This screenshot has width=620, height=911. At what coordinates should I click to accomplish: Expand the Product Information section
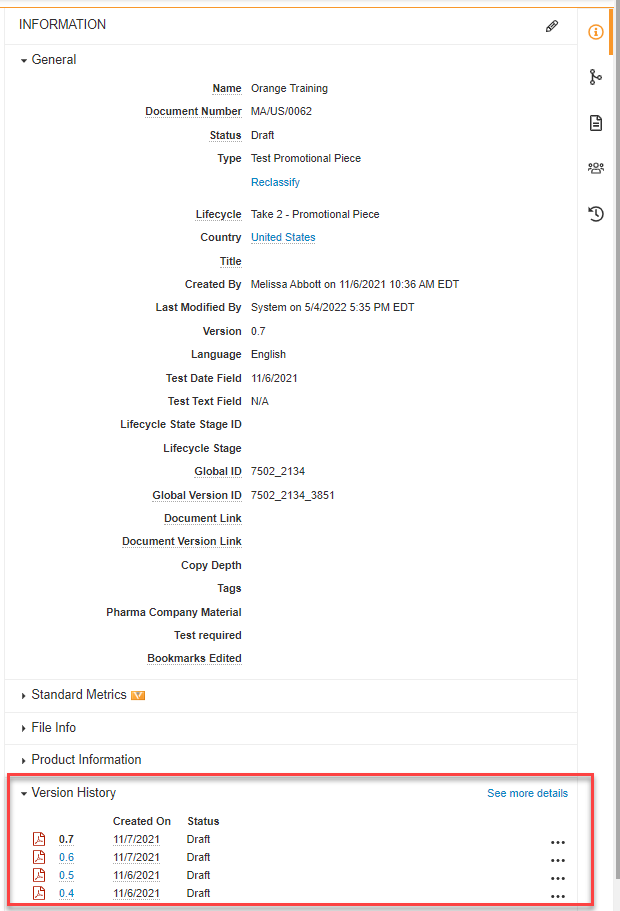pyautogui.click(x=86, y=760)
